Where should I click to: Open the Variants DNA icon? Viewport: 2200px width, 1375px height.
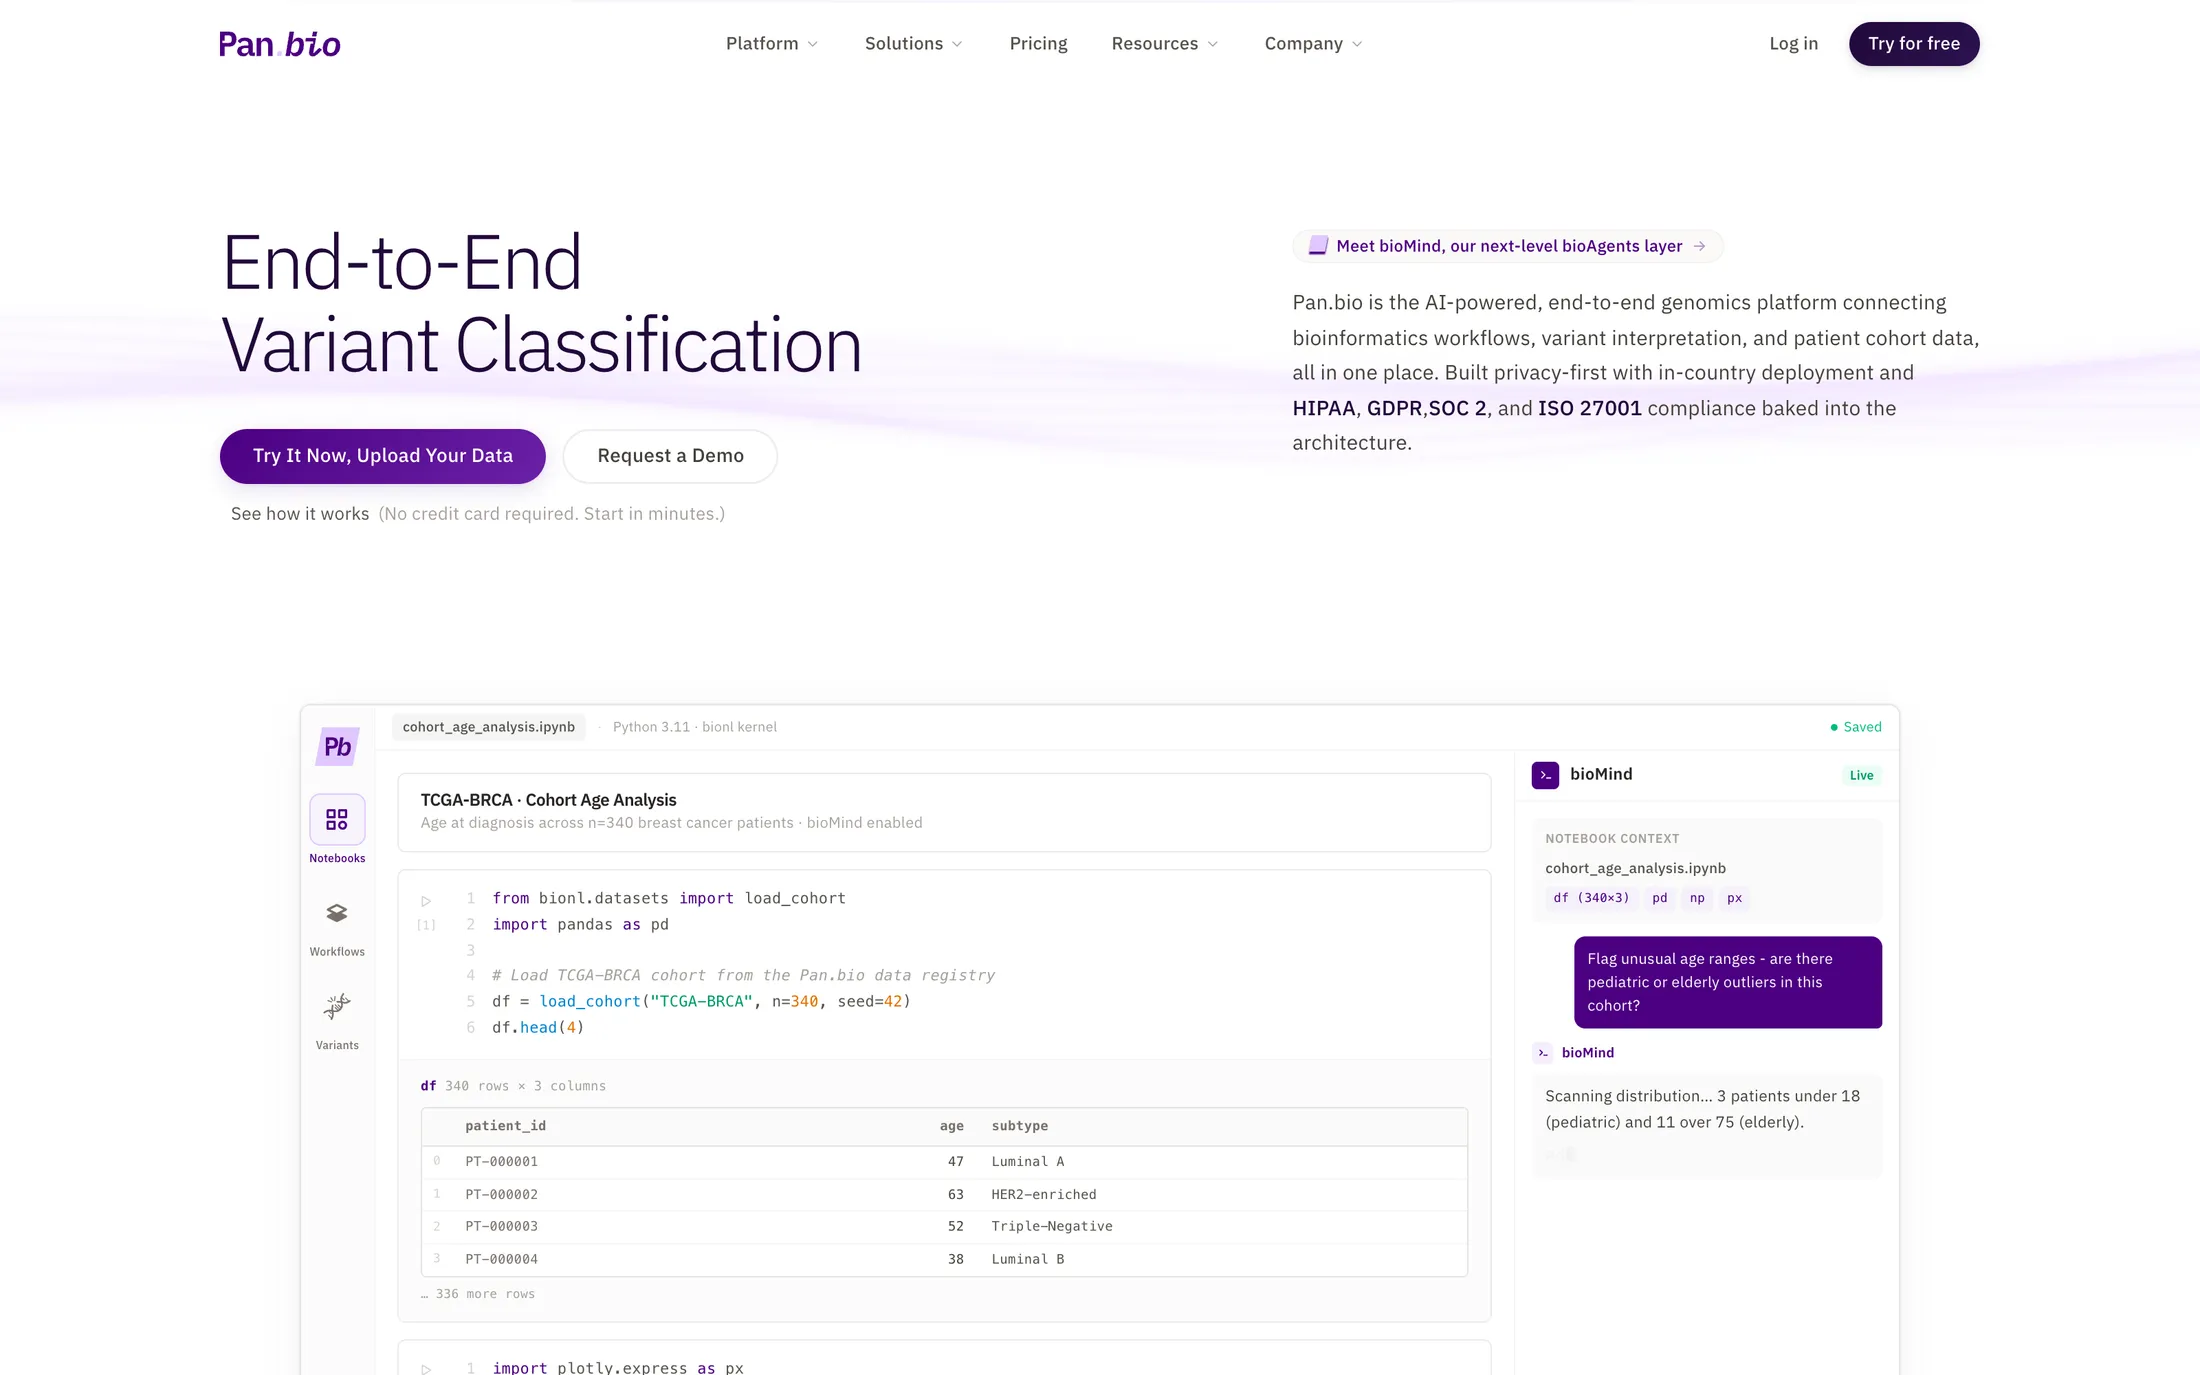coord(337,1006)
